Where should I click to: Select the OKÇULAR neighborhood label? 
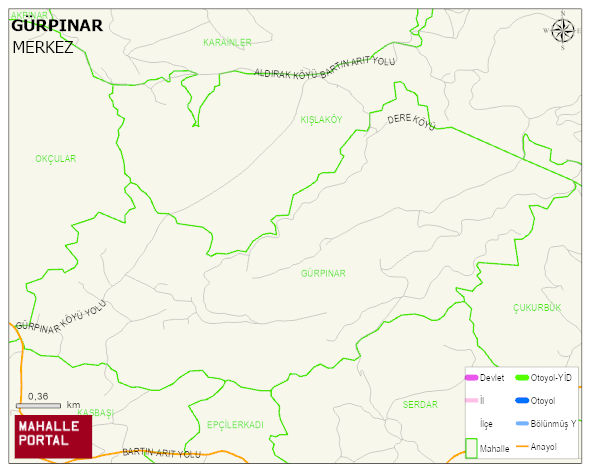click(x=56, y=159)
